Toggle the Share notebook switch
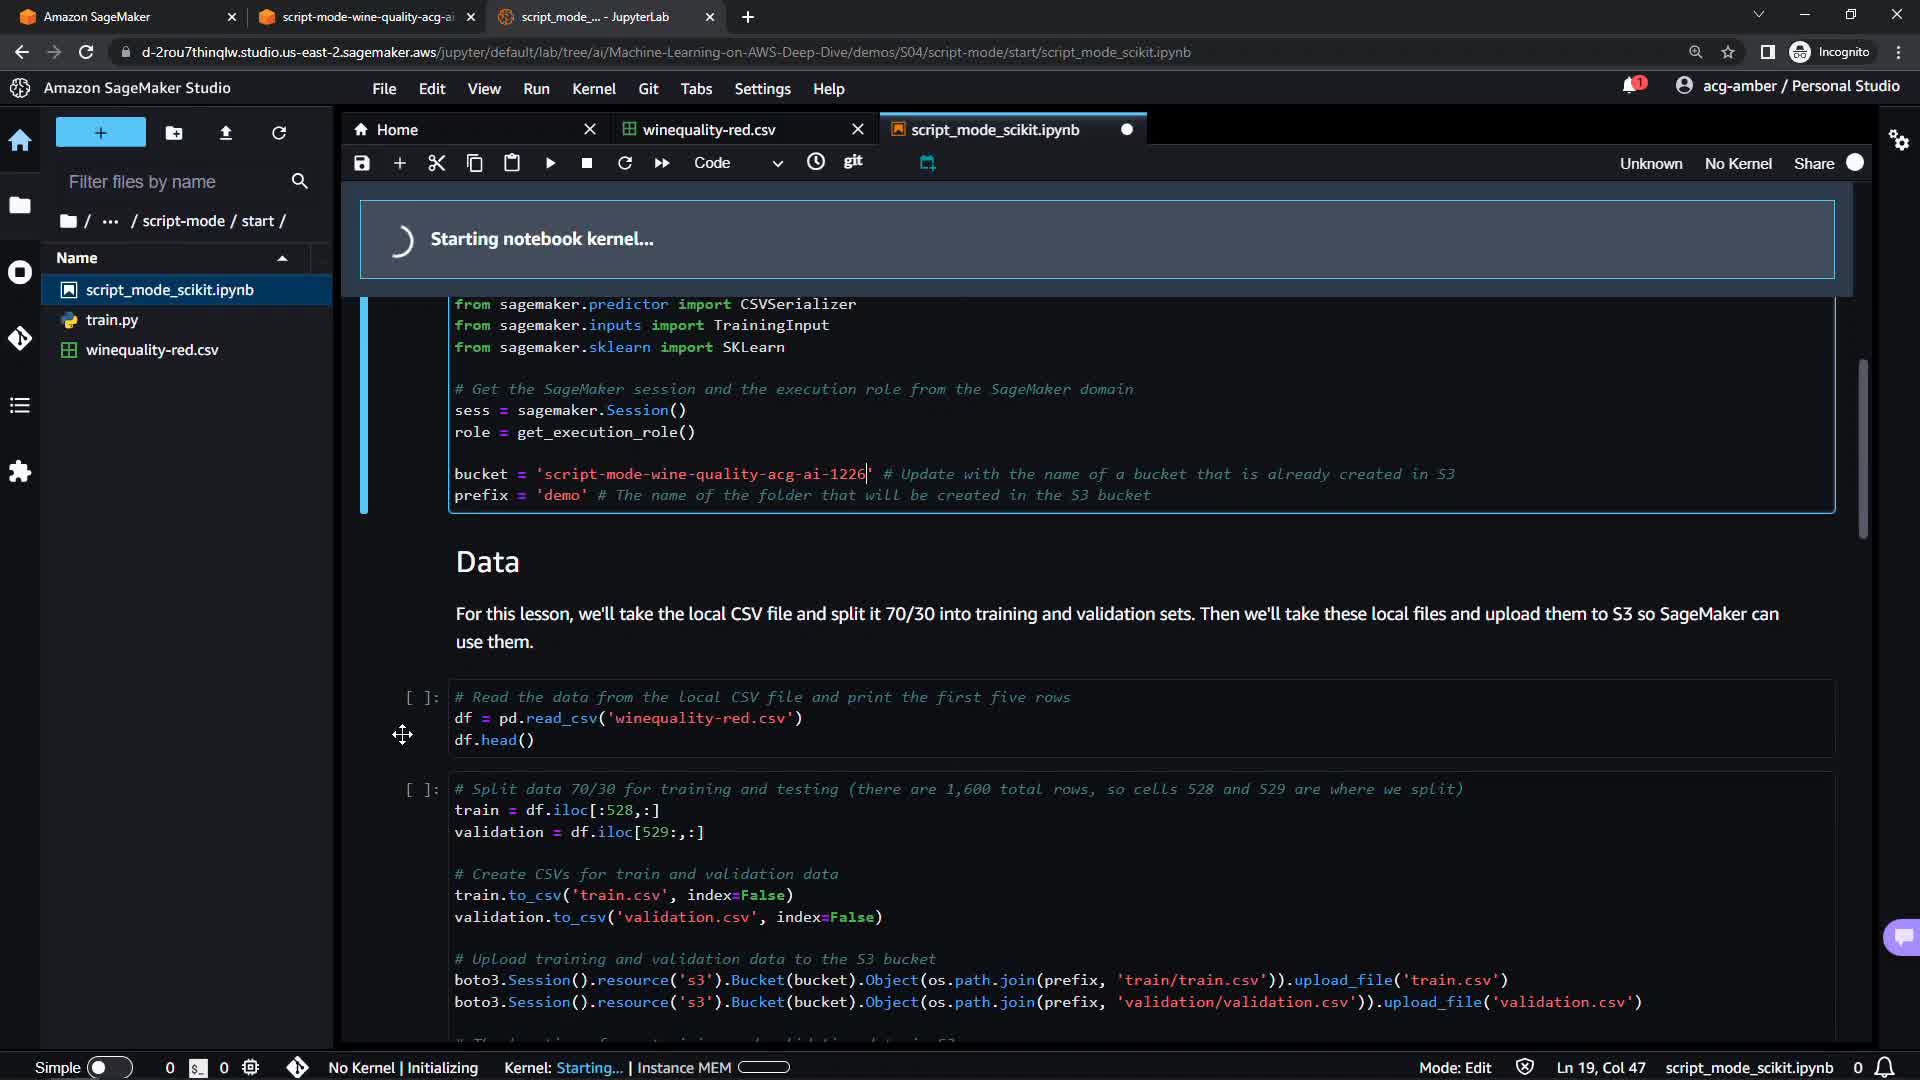 (1855, 163)
